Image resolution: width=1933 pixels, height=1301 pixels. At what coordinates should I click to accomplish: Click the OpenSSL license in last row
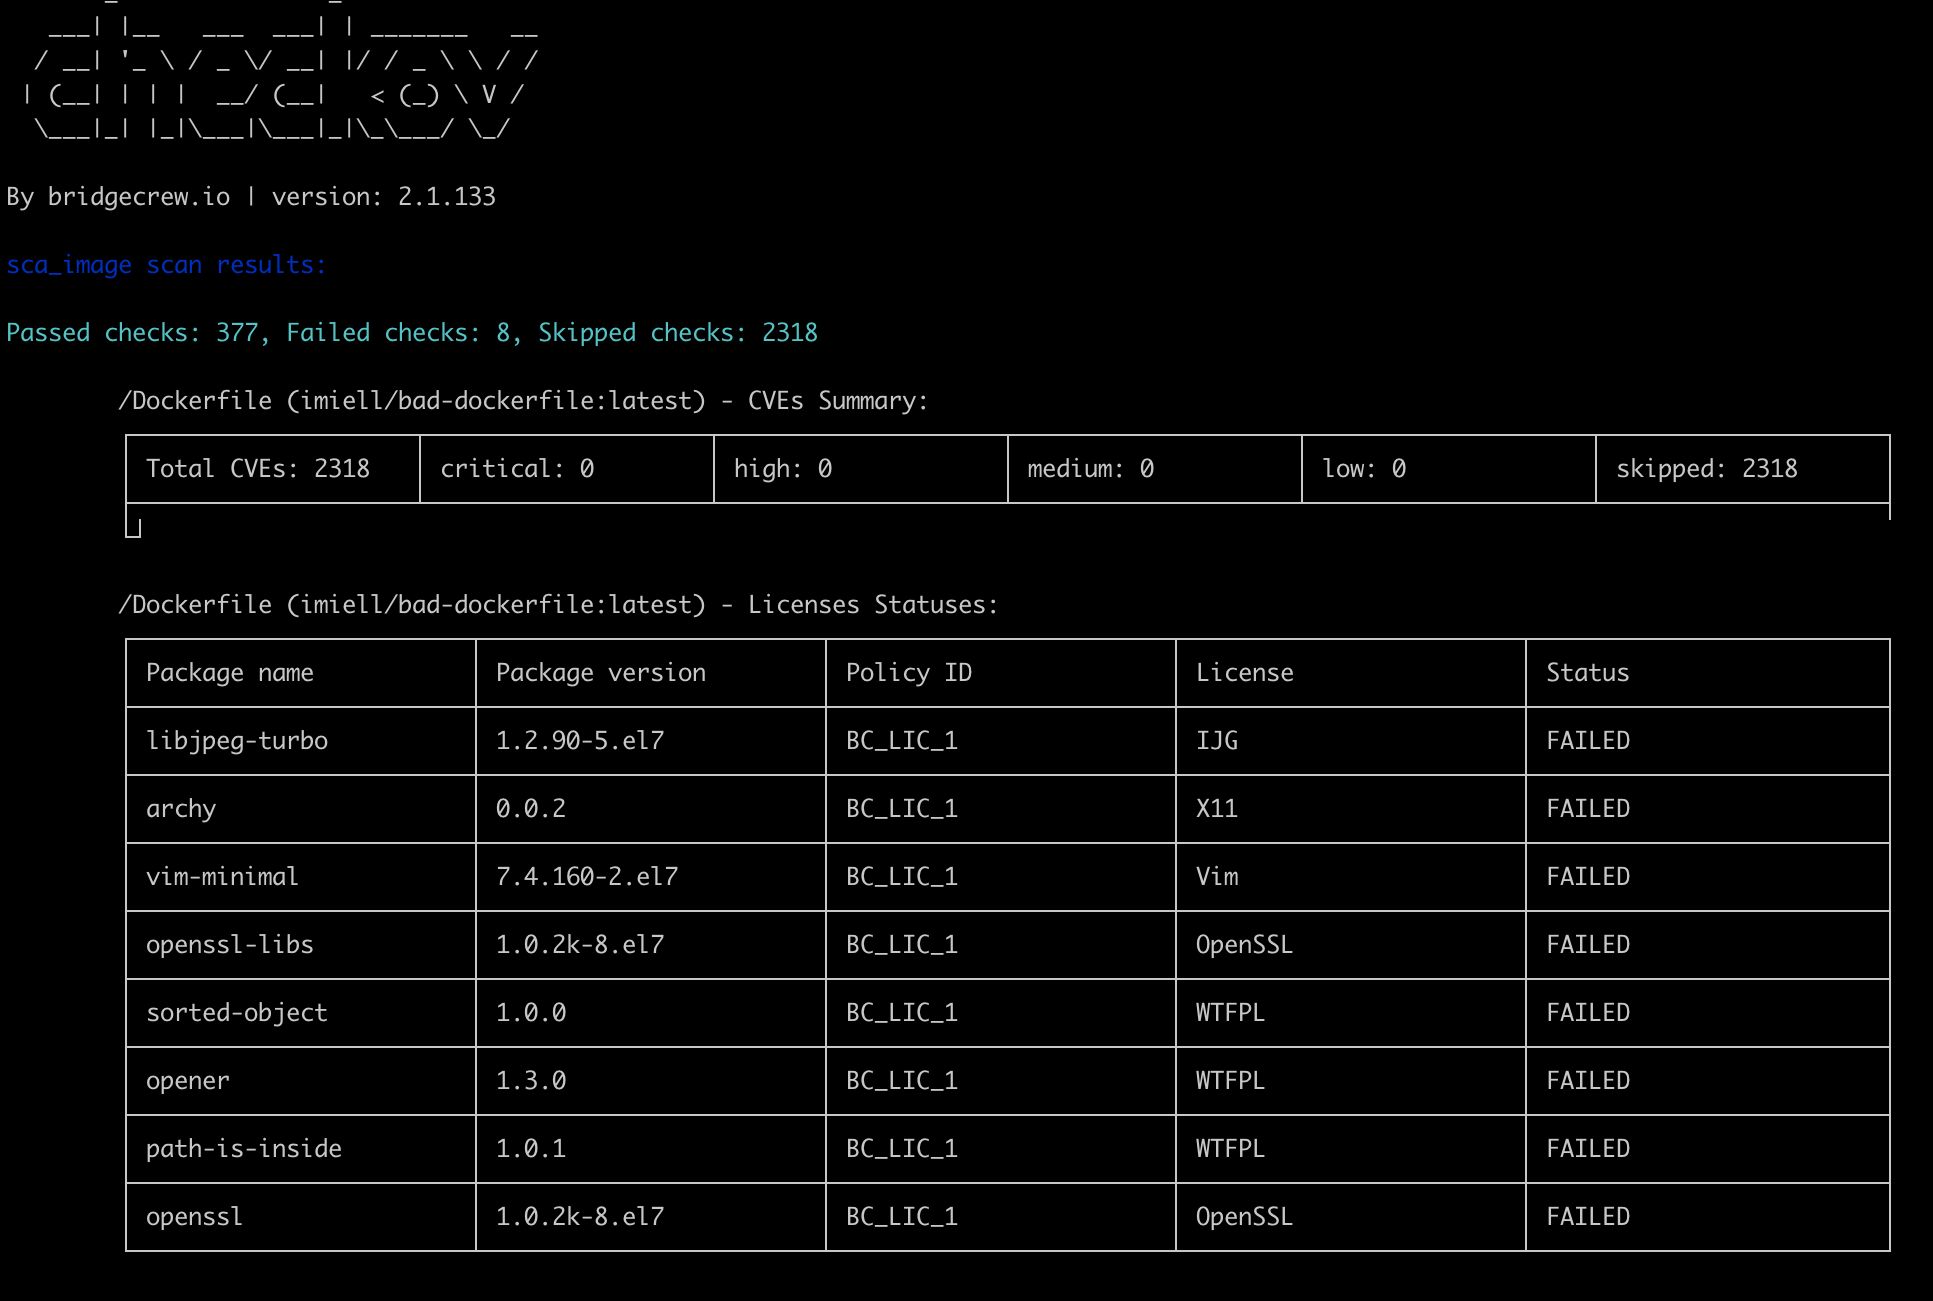click(1244, 1217)
